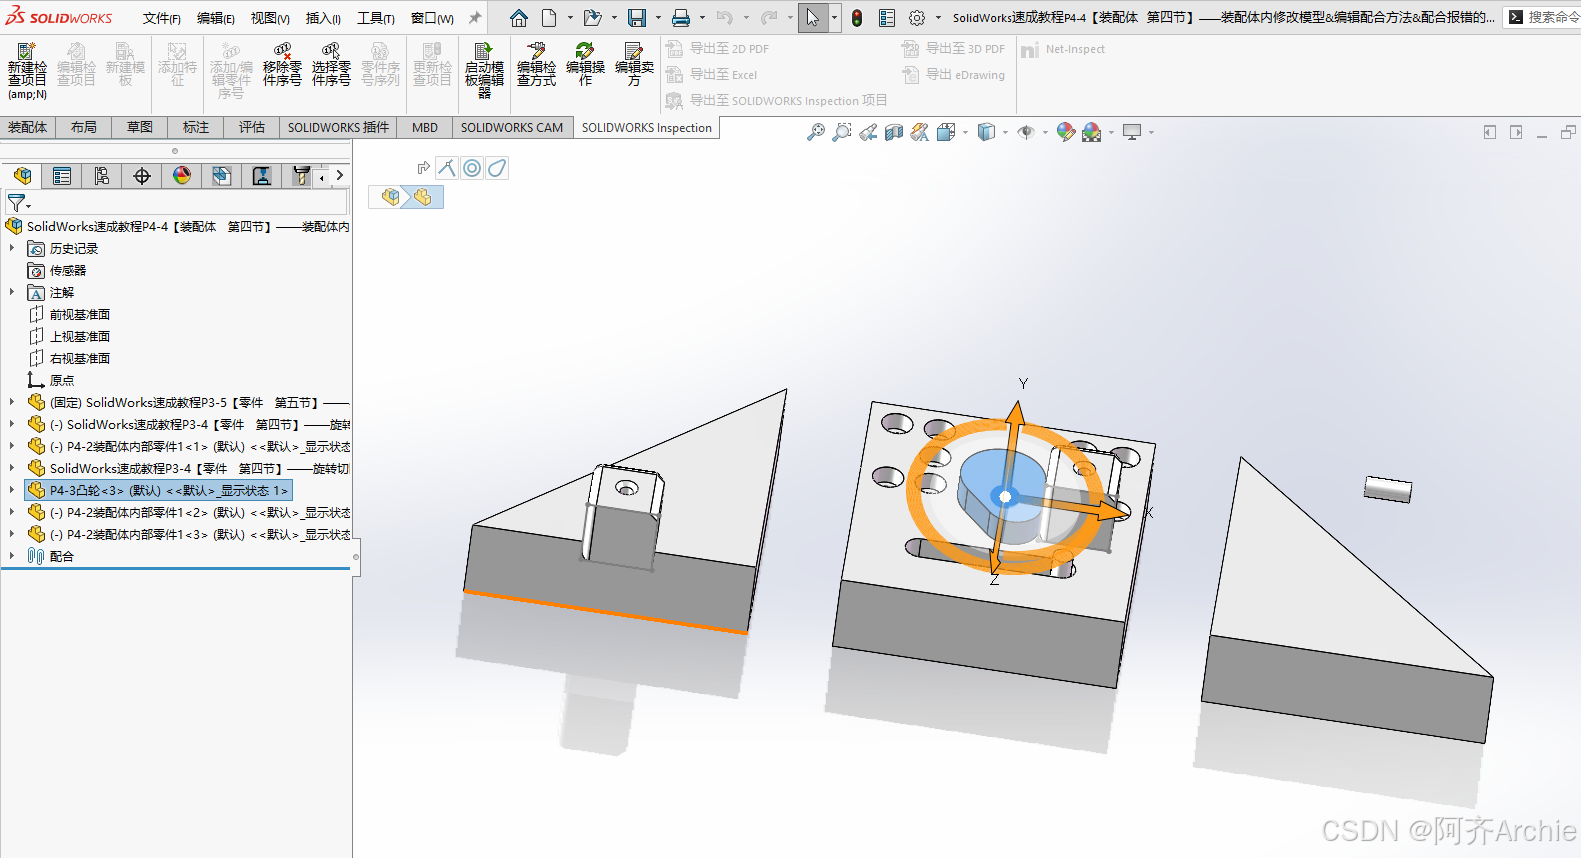
Task: Click Edit Vendors (编辑卖方) icon
Action: 634,65
